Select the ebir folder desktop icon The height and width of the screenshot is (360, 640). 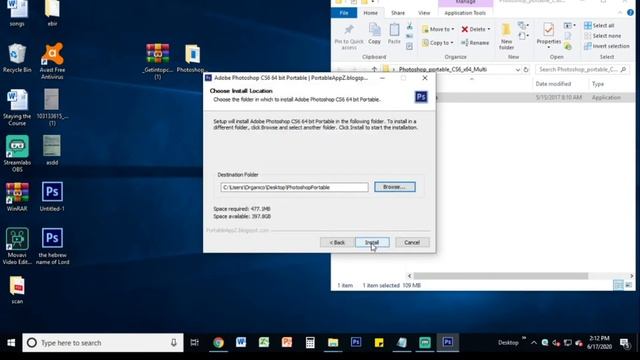(x=52, y=13)
